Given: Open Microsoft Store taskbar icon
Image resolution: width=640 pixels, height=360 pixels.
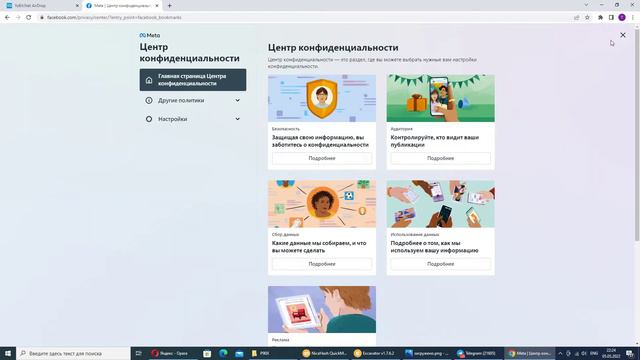Looking at the screenshot, I should click(x=207, y=353).
